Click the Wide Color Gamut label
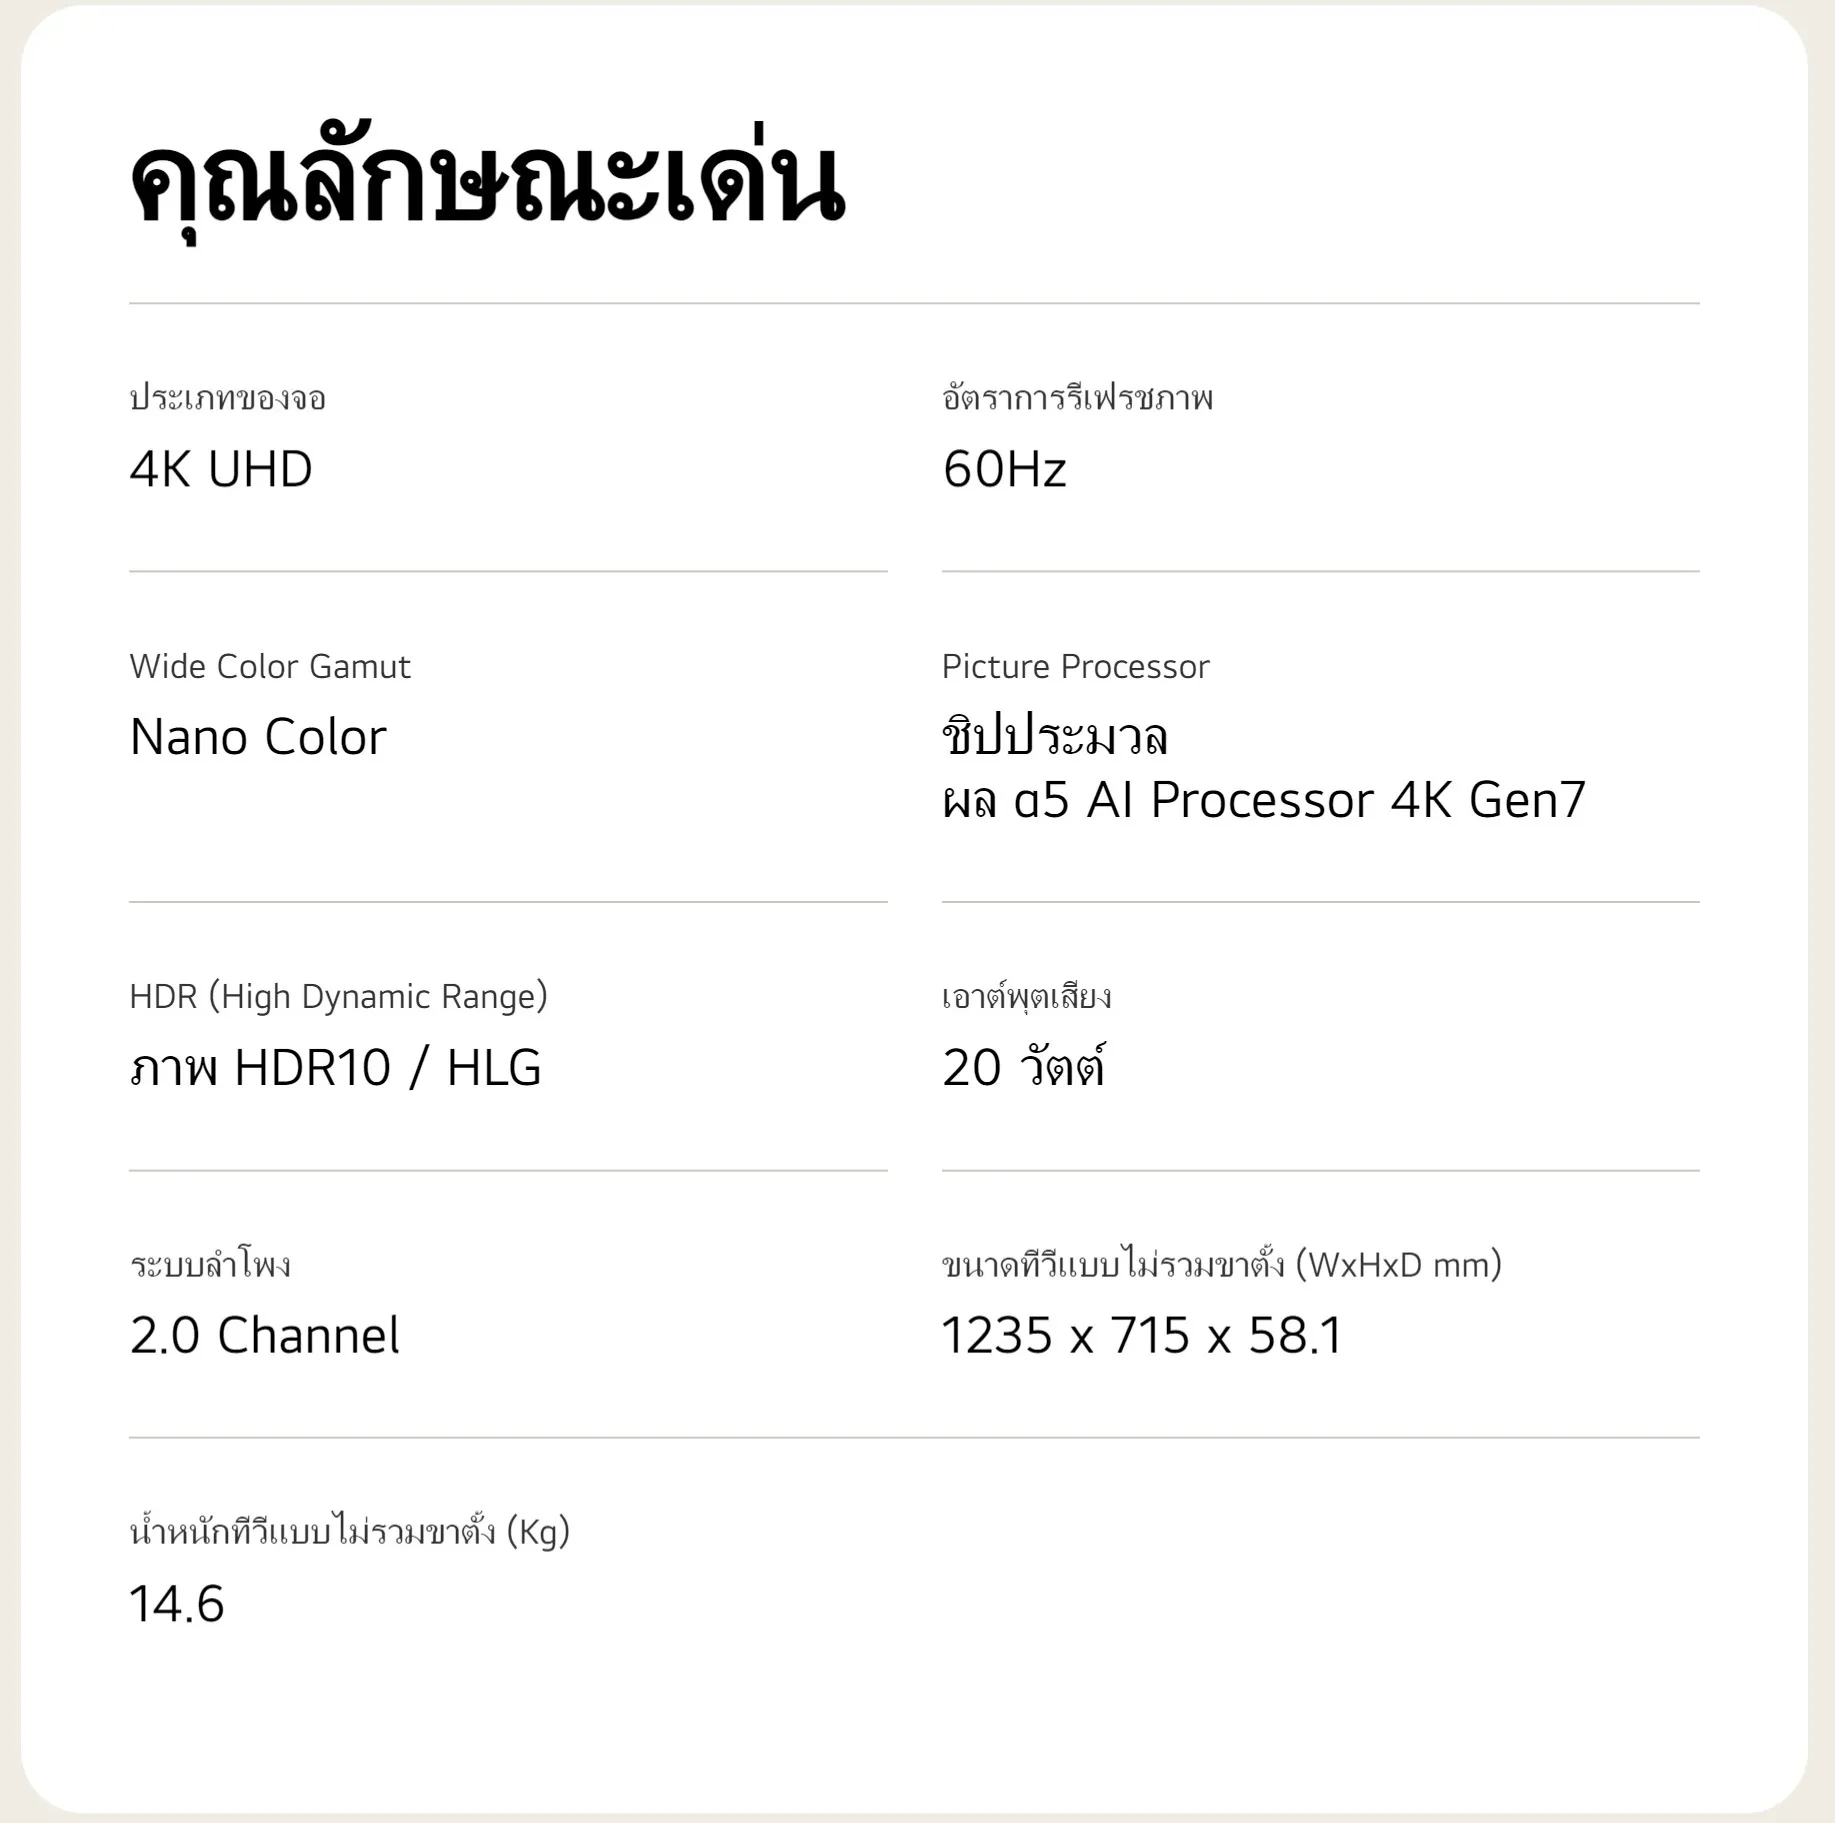Viewport: 1835px width, 1823px height. 270,666
